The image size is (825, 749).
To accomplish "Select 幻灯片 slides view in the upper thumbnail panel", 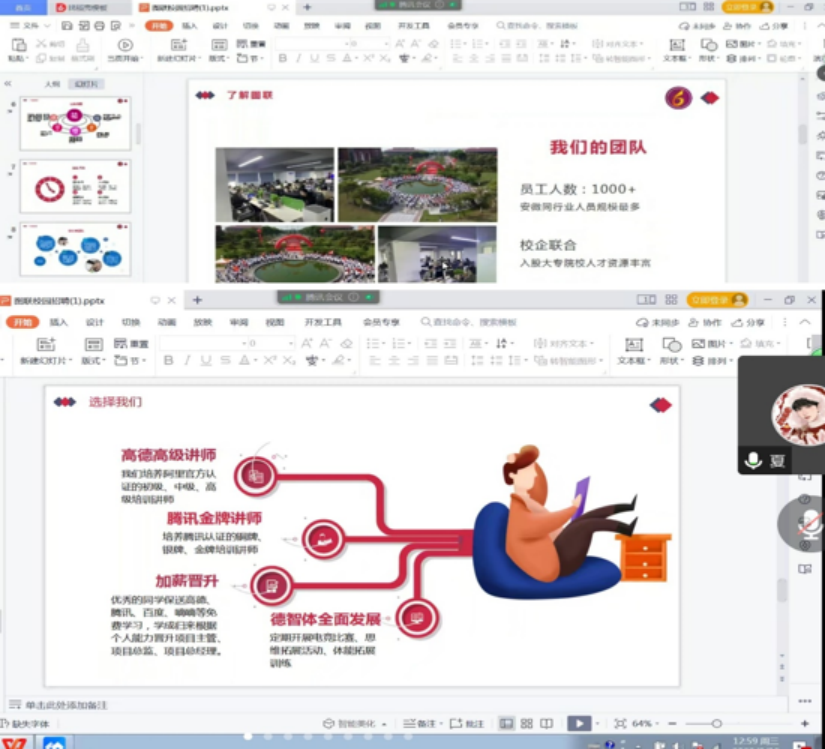I will 86,84.
